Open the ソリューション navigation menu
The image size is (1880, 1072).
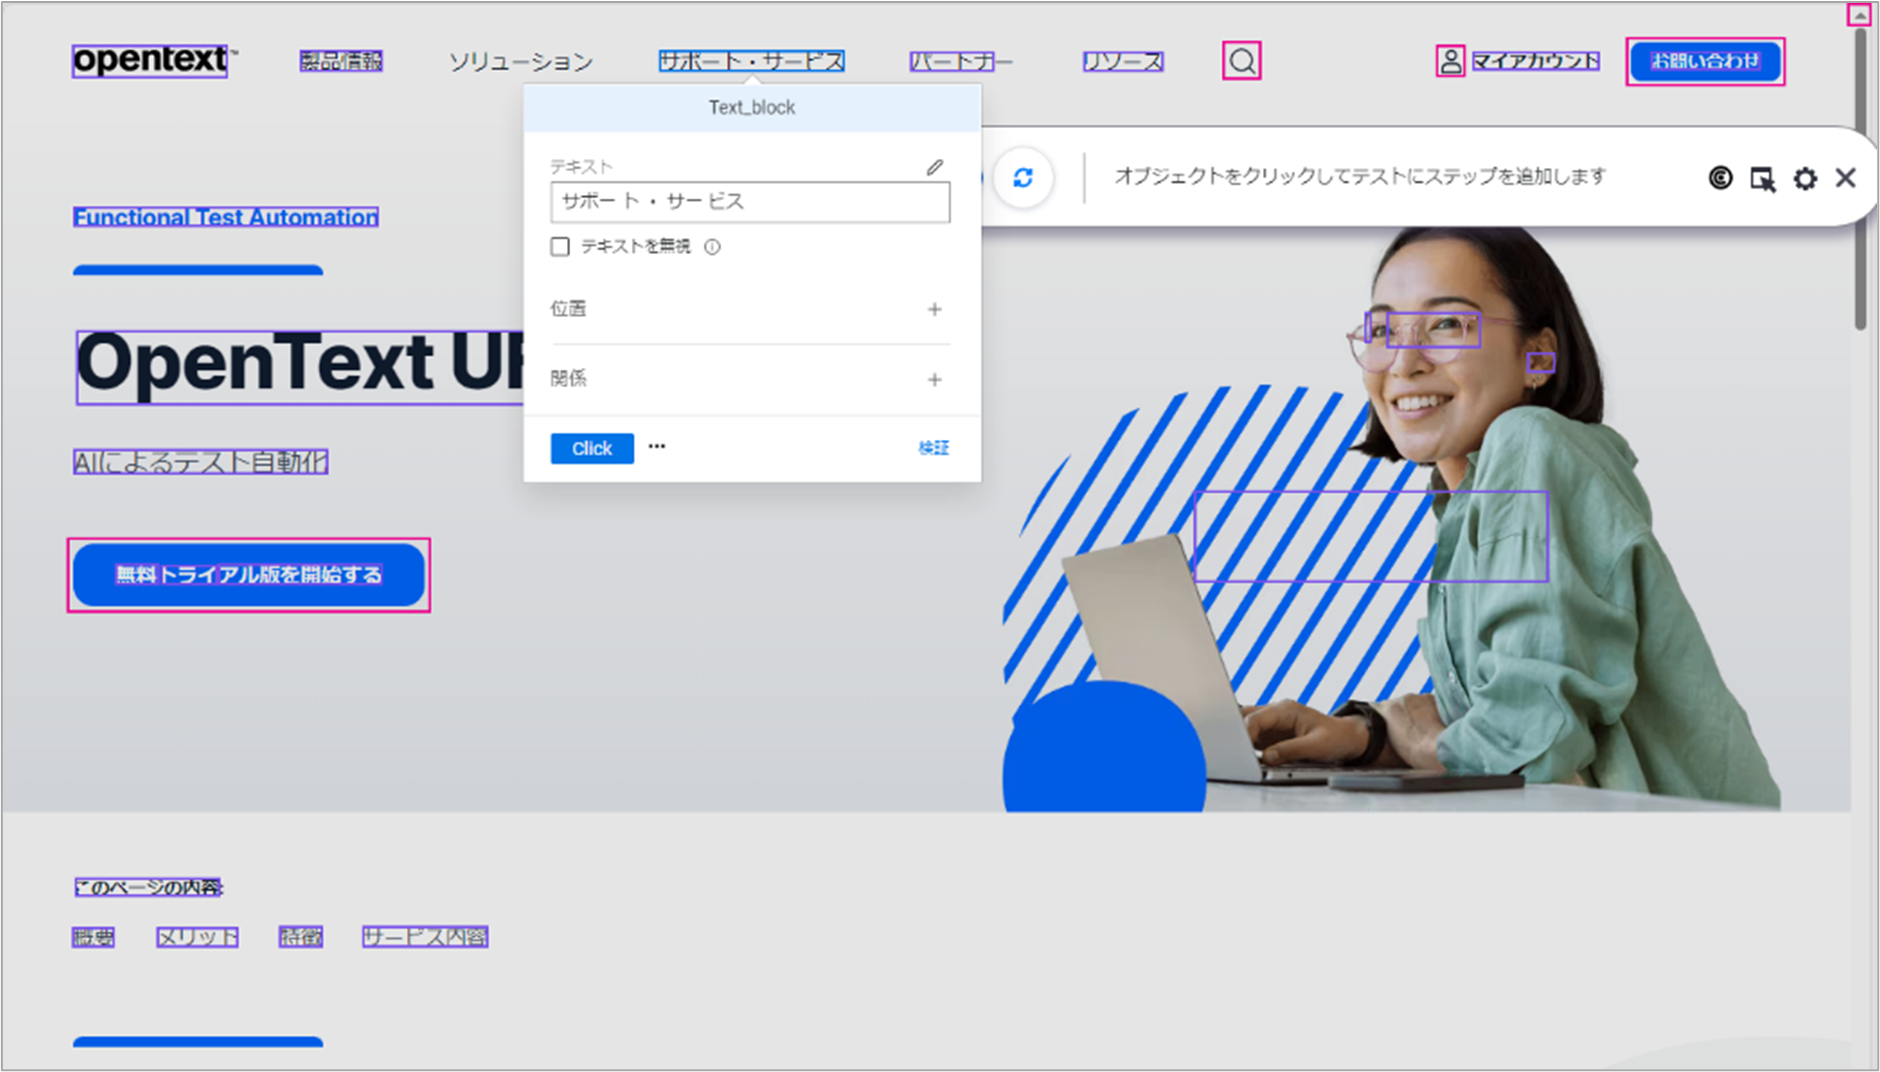[520, 62]
